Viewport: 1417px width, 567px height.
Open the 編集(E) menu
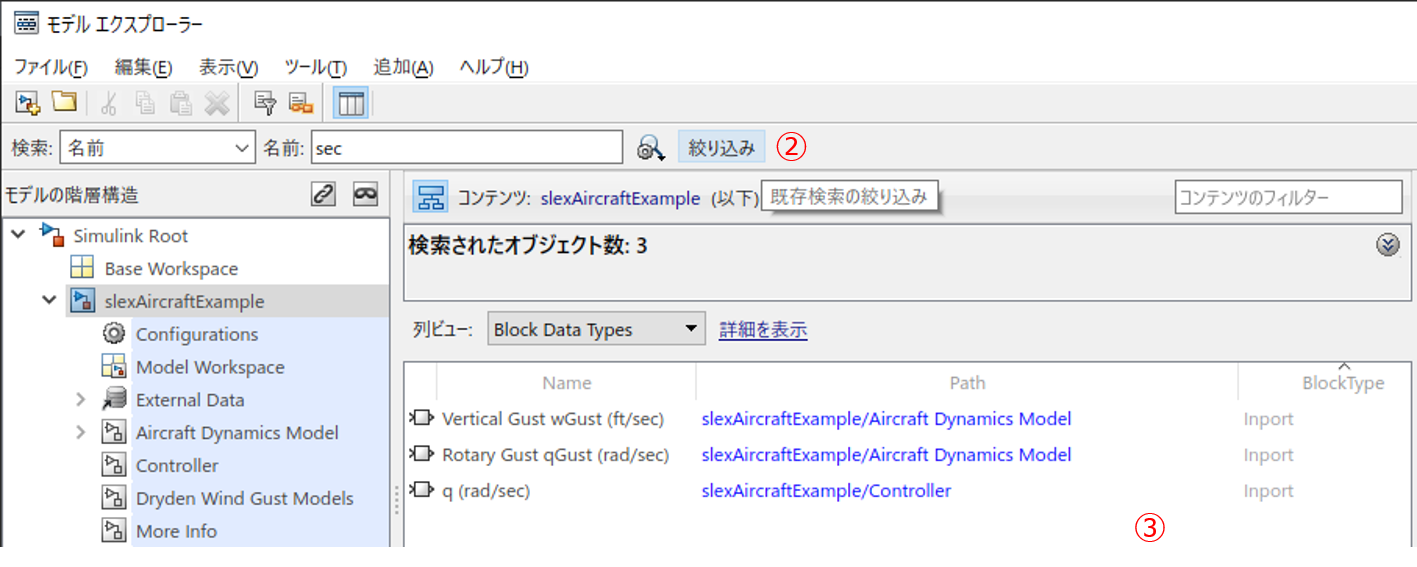[143, 67]
